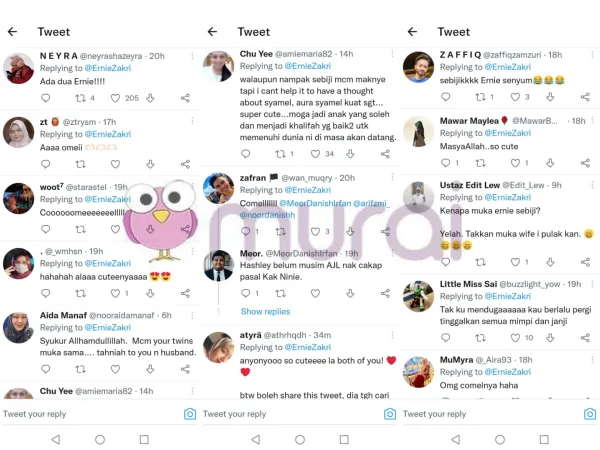This screenshot has width=600, height=450.
Task: Open @ErnieZakri link in Ustaz Edit Lew's reply
Action: click(508, 197)
